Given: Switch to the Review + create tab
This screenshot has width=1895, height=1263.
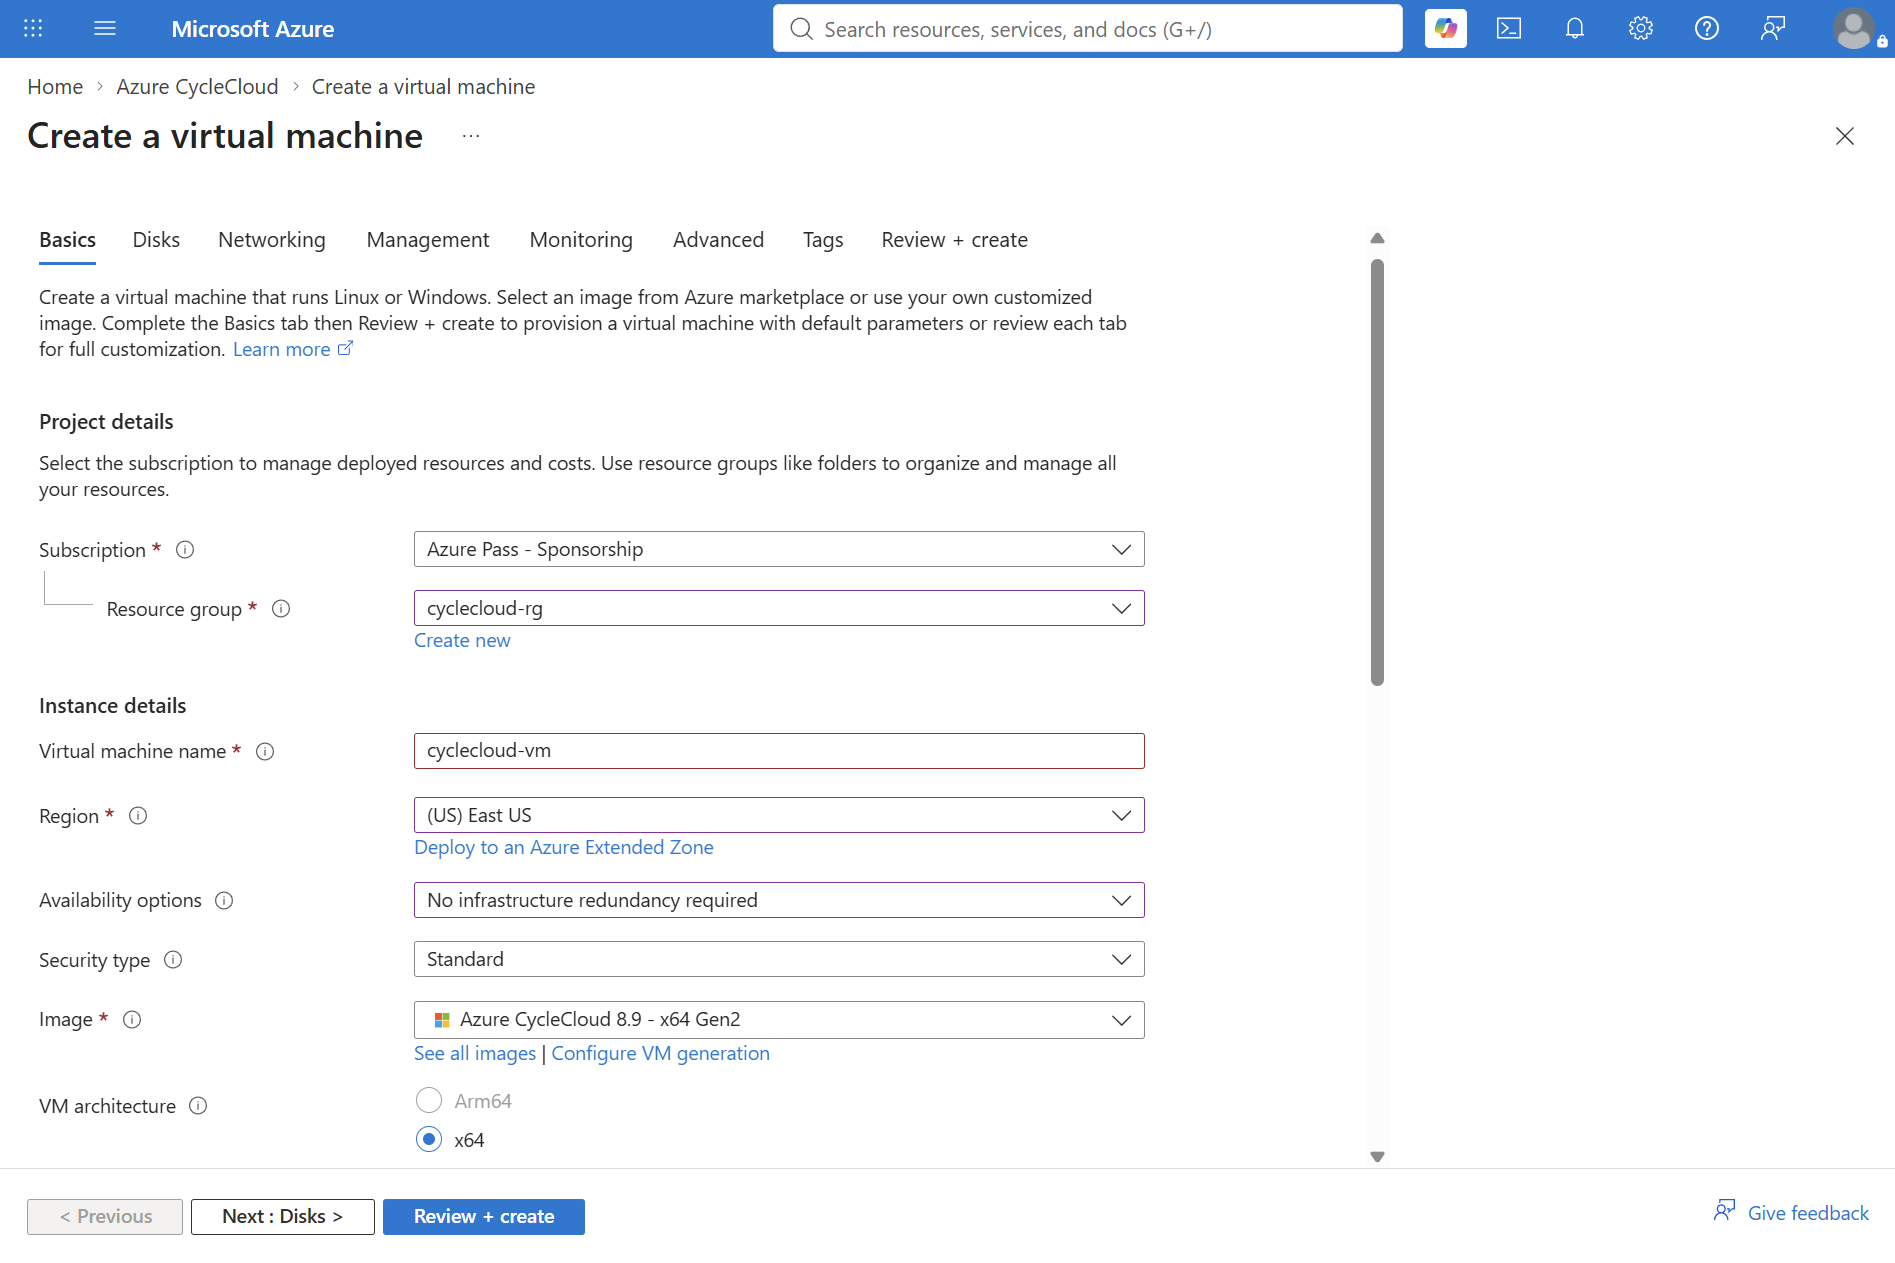Looking at the screenshot, I should pos(954,240).
